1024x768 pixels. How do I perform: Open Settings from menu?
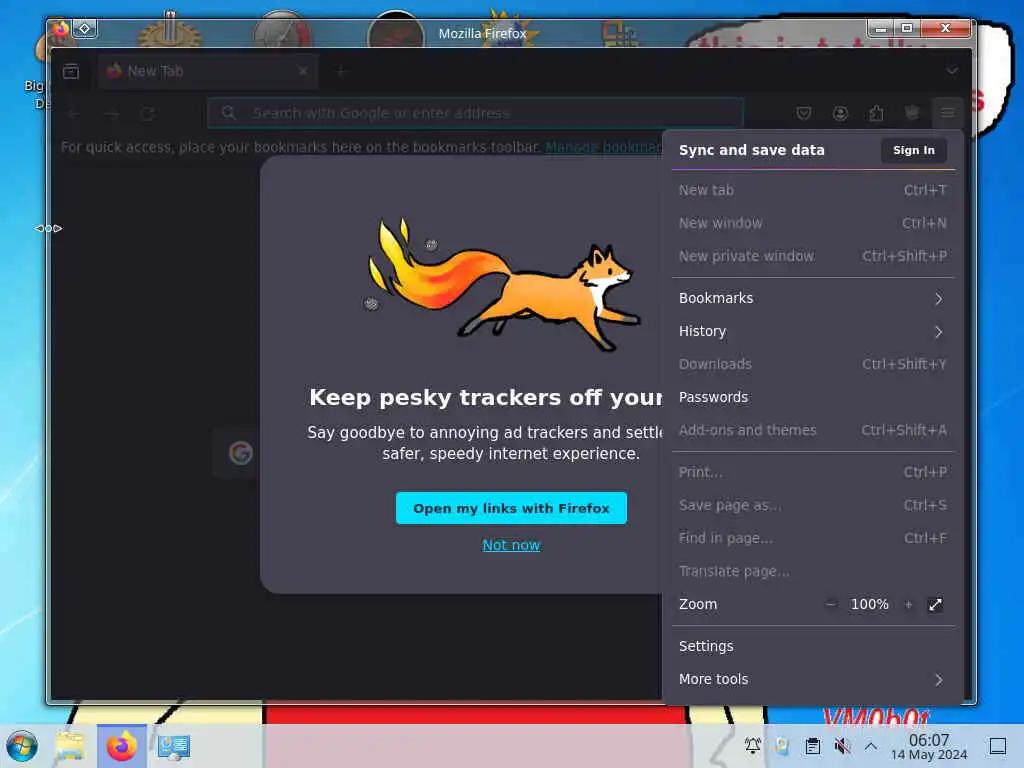812,647
